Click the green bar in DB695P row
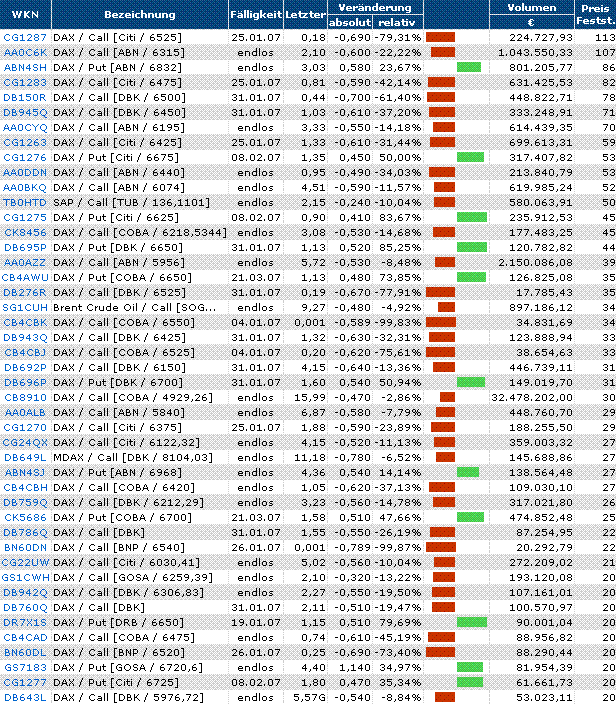The image size is (616, 704). (472, 247)
